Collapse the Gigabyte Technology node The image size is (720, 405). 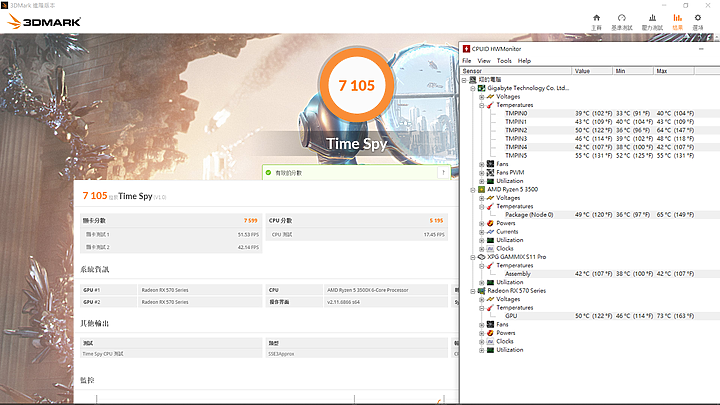pos(473,88)
